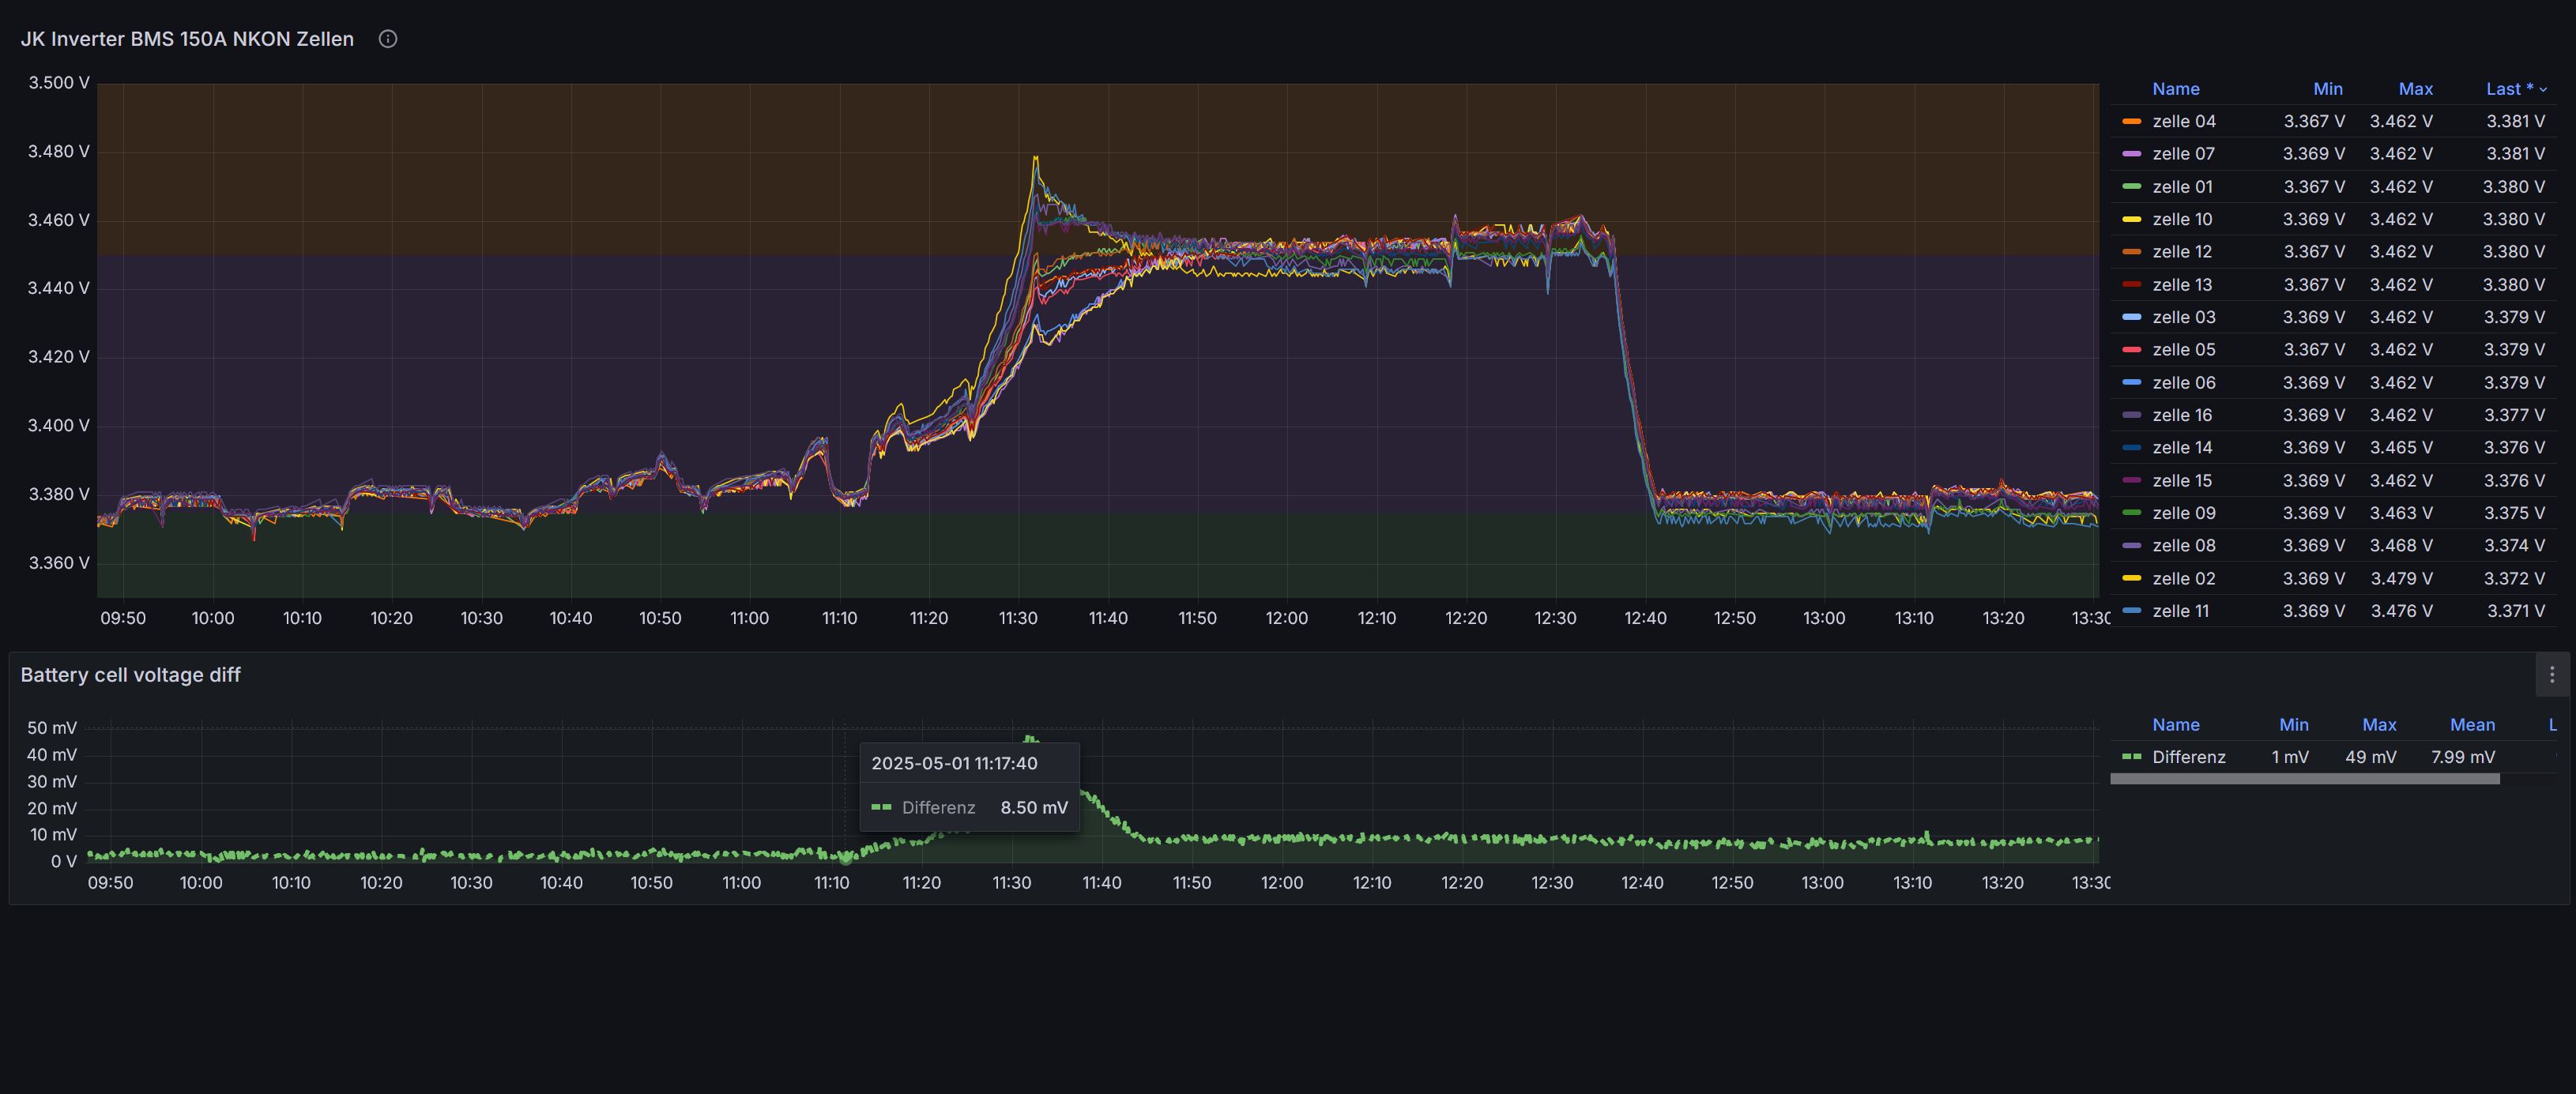The image size is (2576, 1094).
Task: Open the JK Inverter BMS panel title
Action: [x=187, y=39]
